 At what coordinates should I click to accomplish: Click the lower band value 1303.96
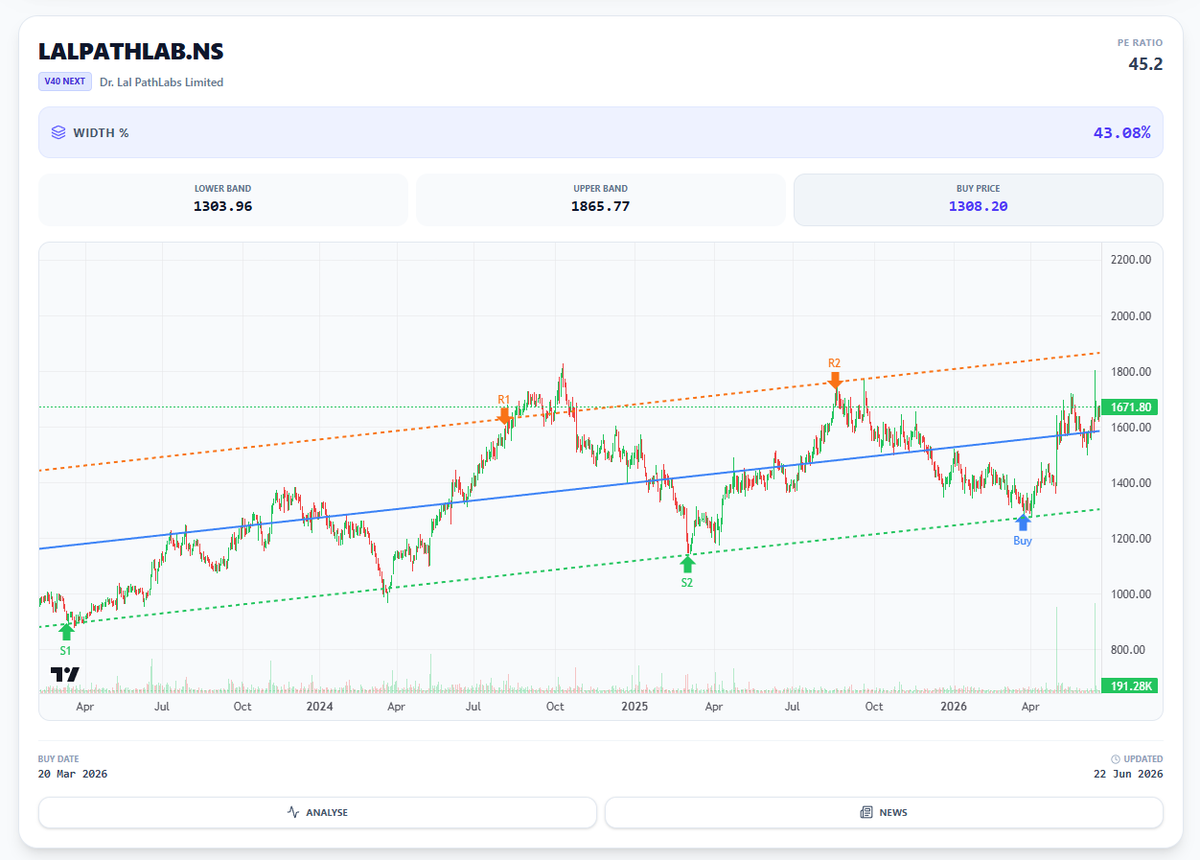pyautogui.click(x=223, y=207)
